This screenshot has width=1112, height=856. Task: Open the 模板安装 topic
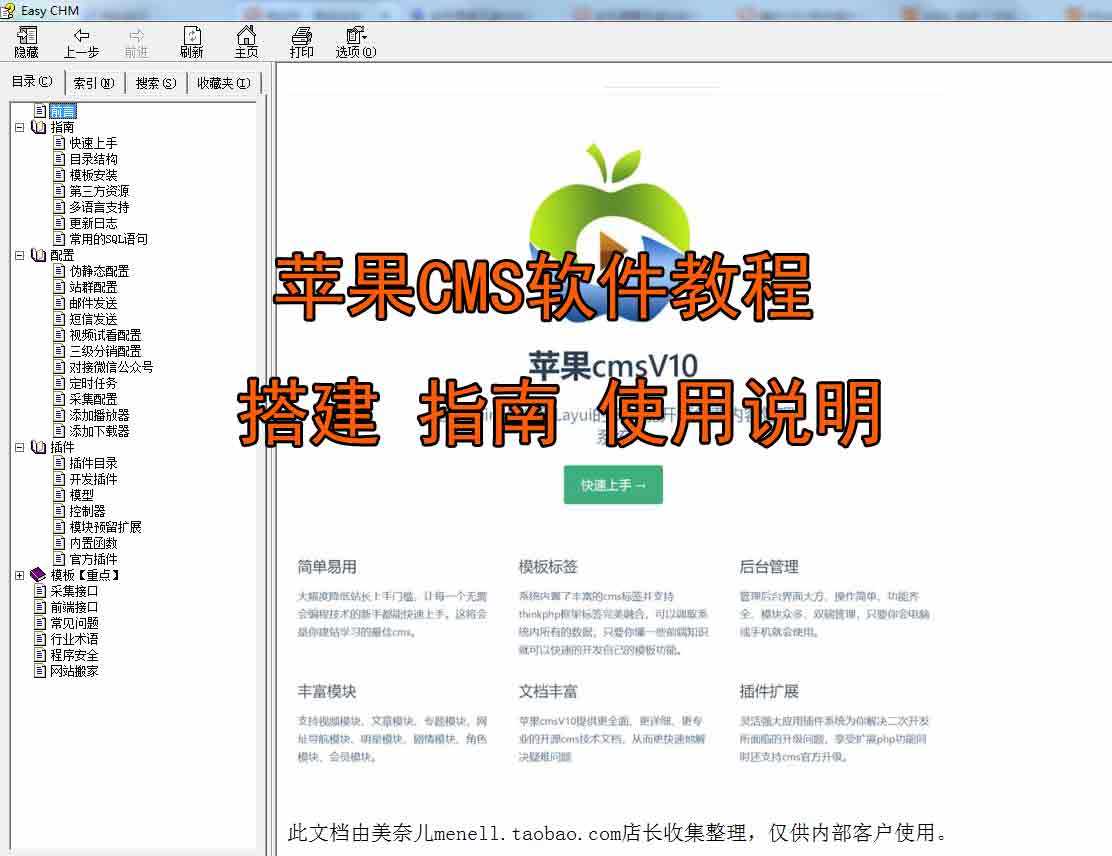click(x=94, y=175)
